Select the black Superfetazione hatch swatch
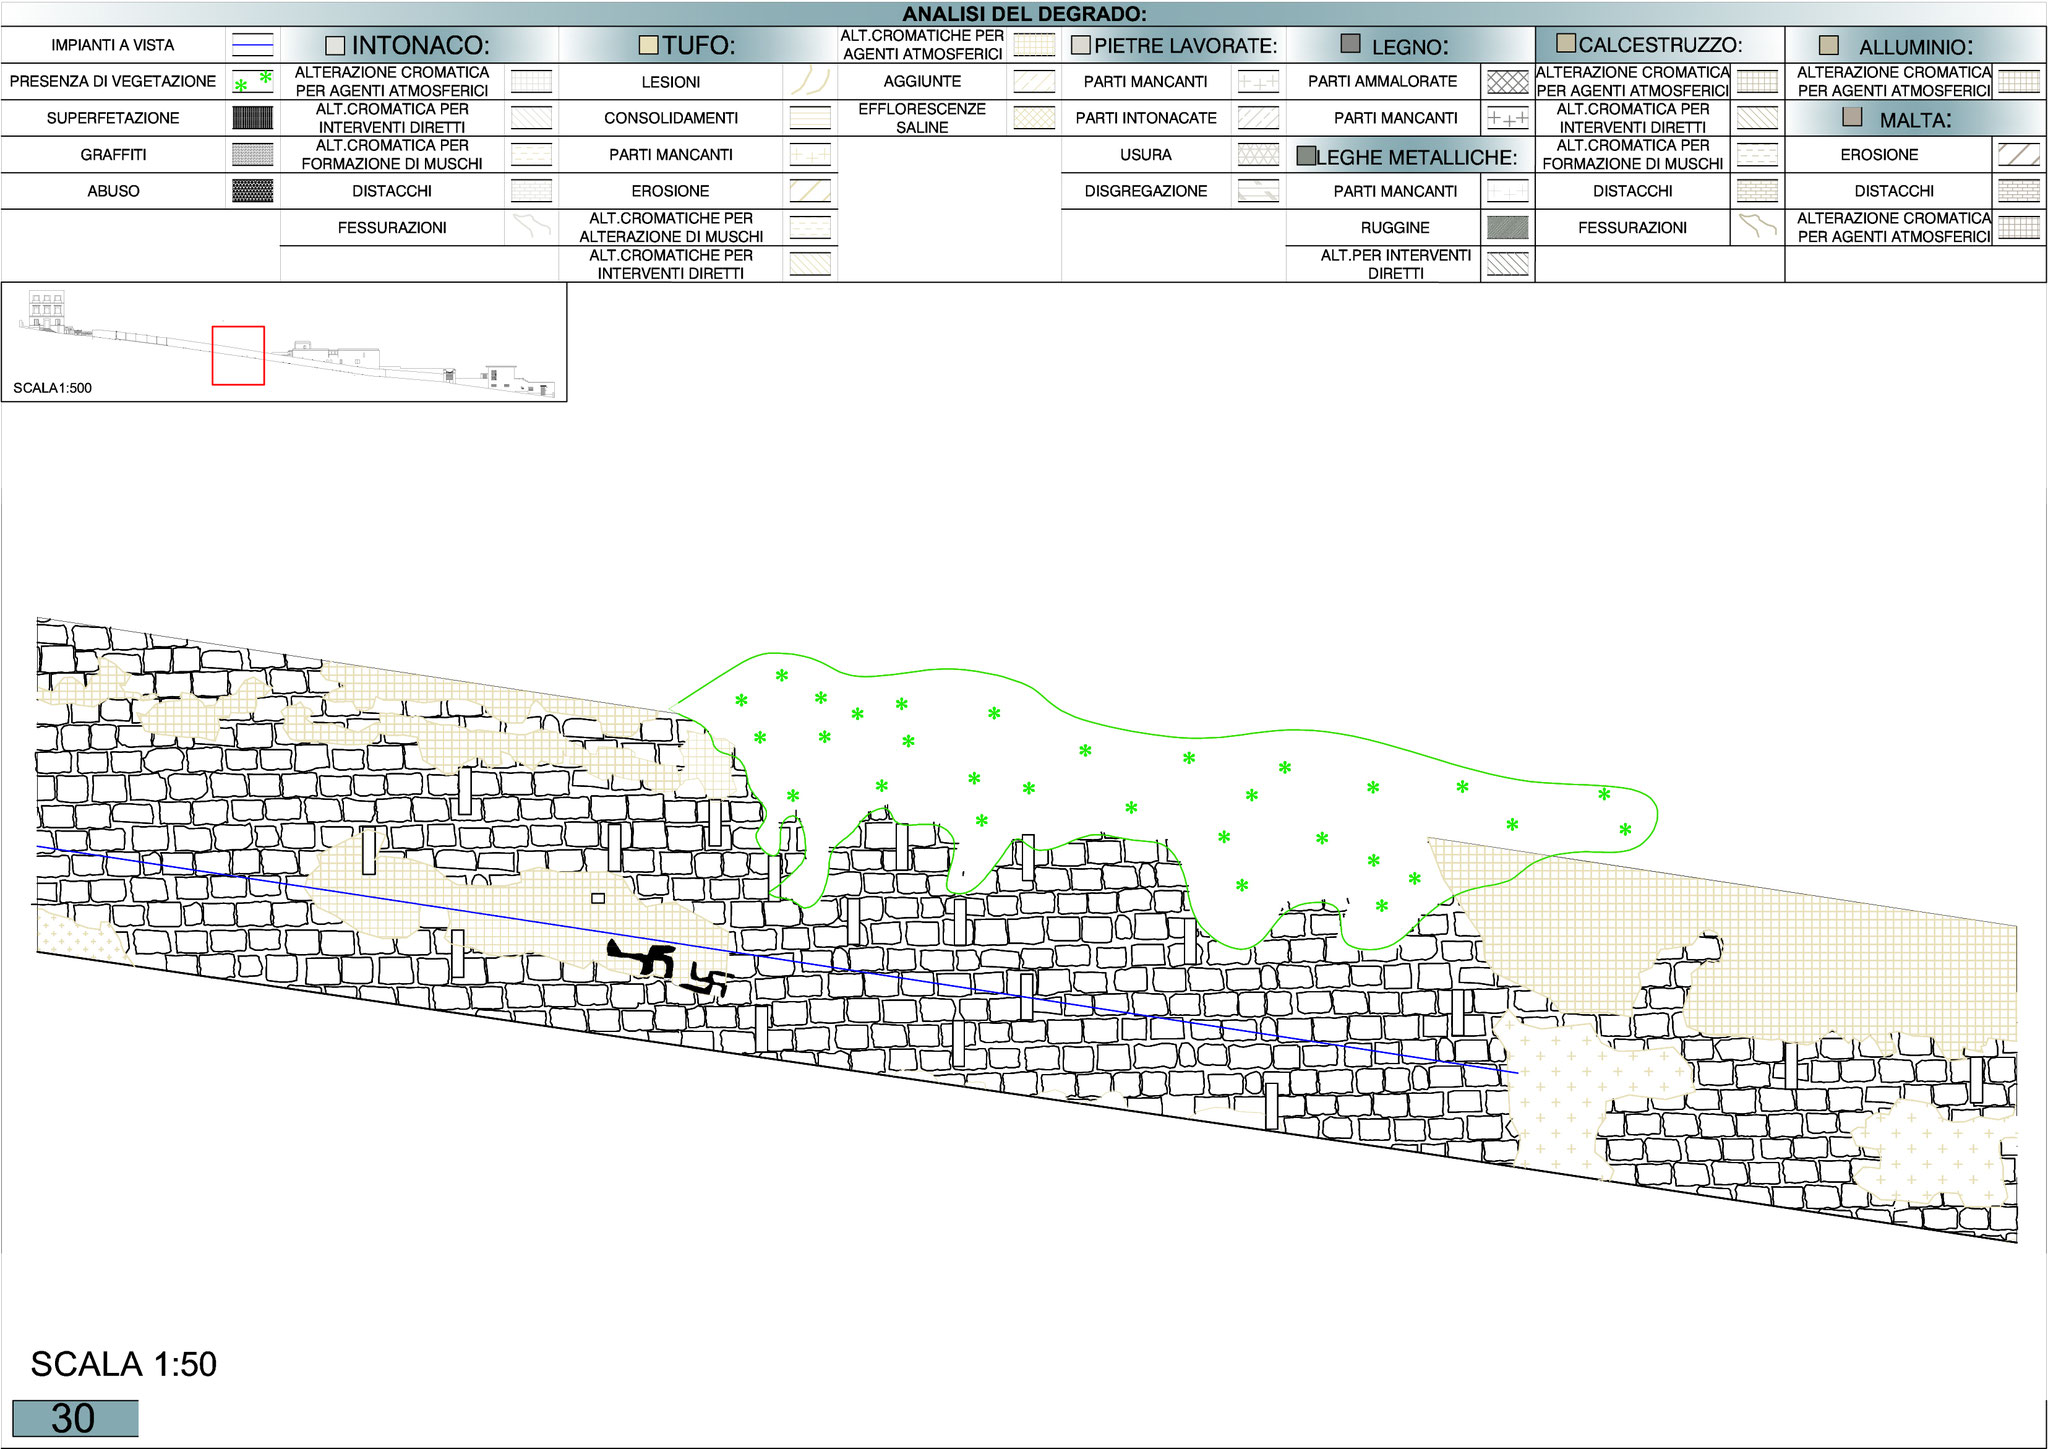This screenshot has width=2048, height=1449. point(252,118)
